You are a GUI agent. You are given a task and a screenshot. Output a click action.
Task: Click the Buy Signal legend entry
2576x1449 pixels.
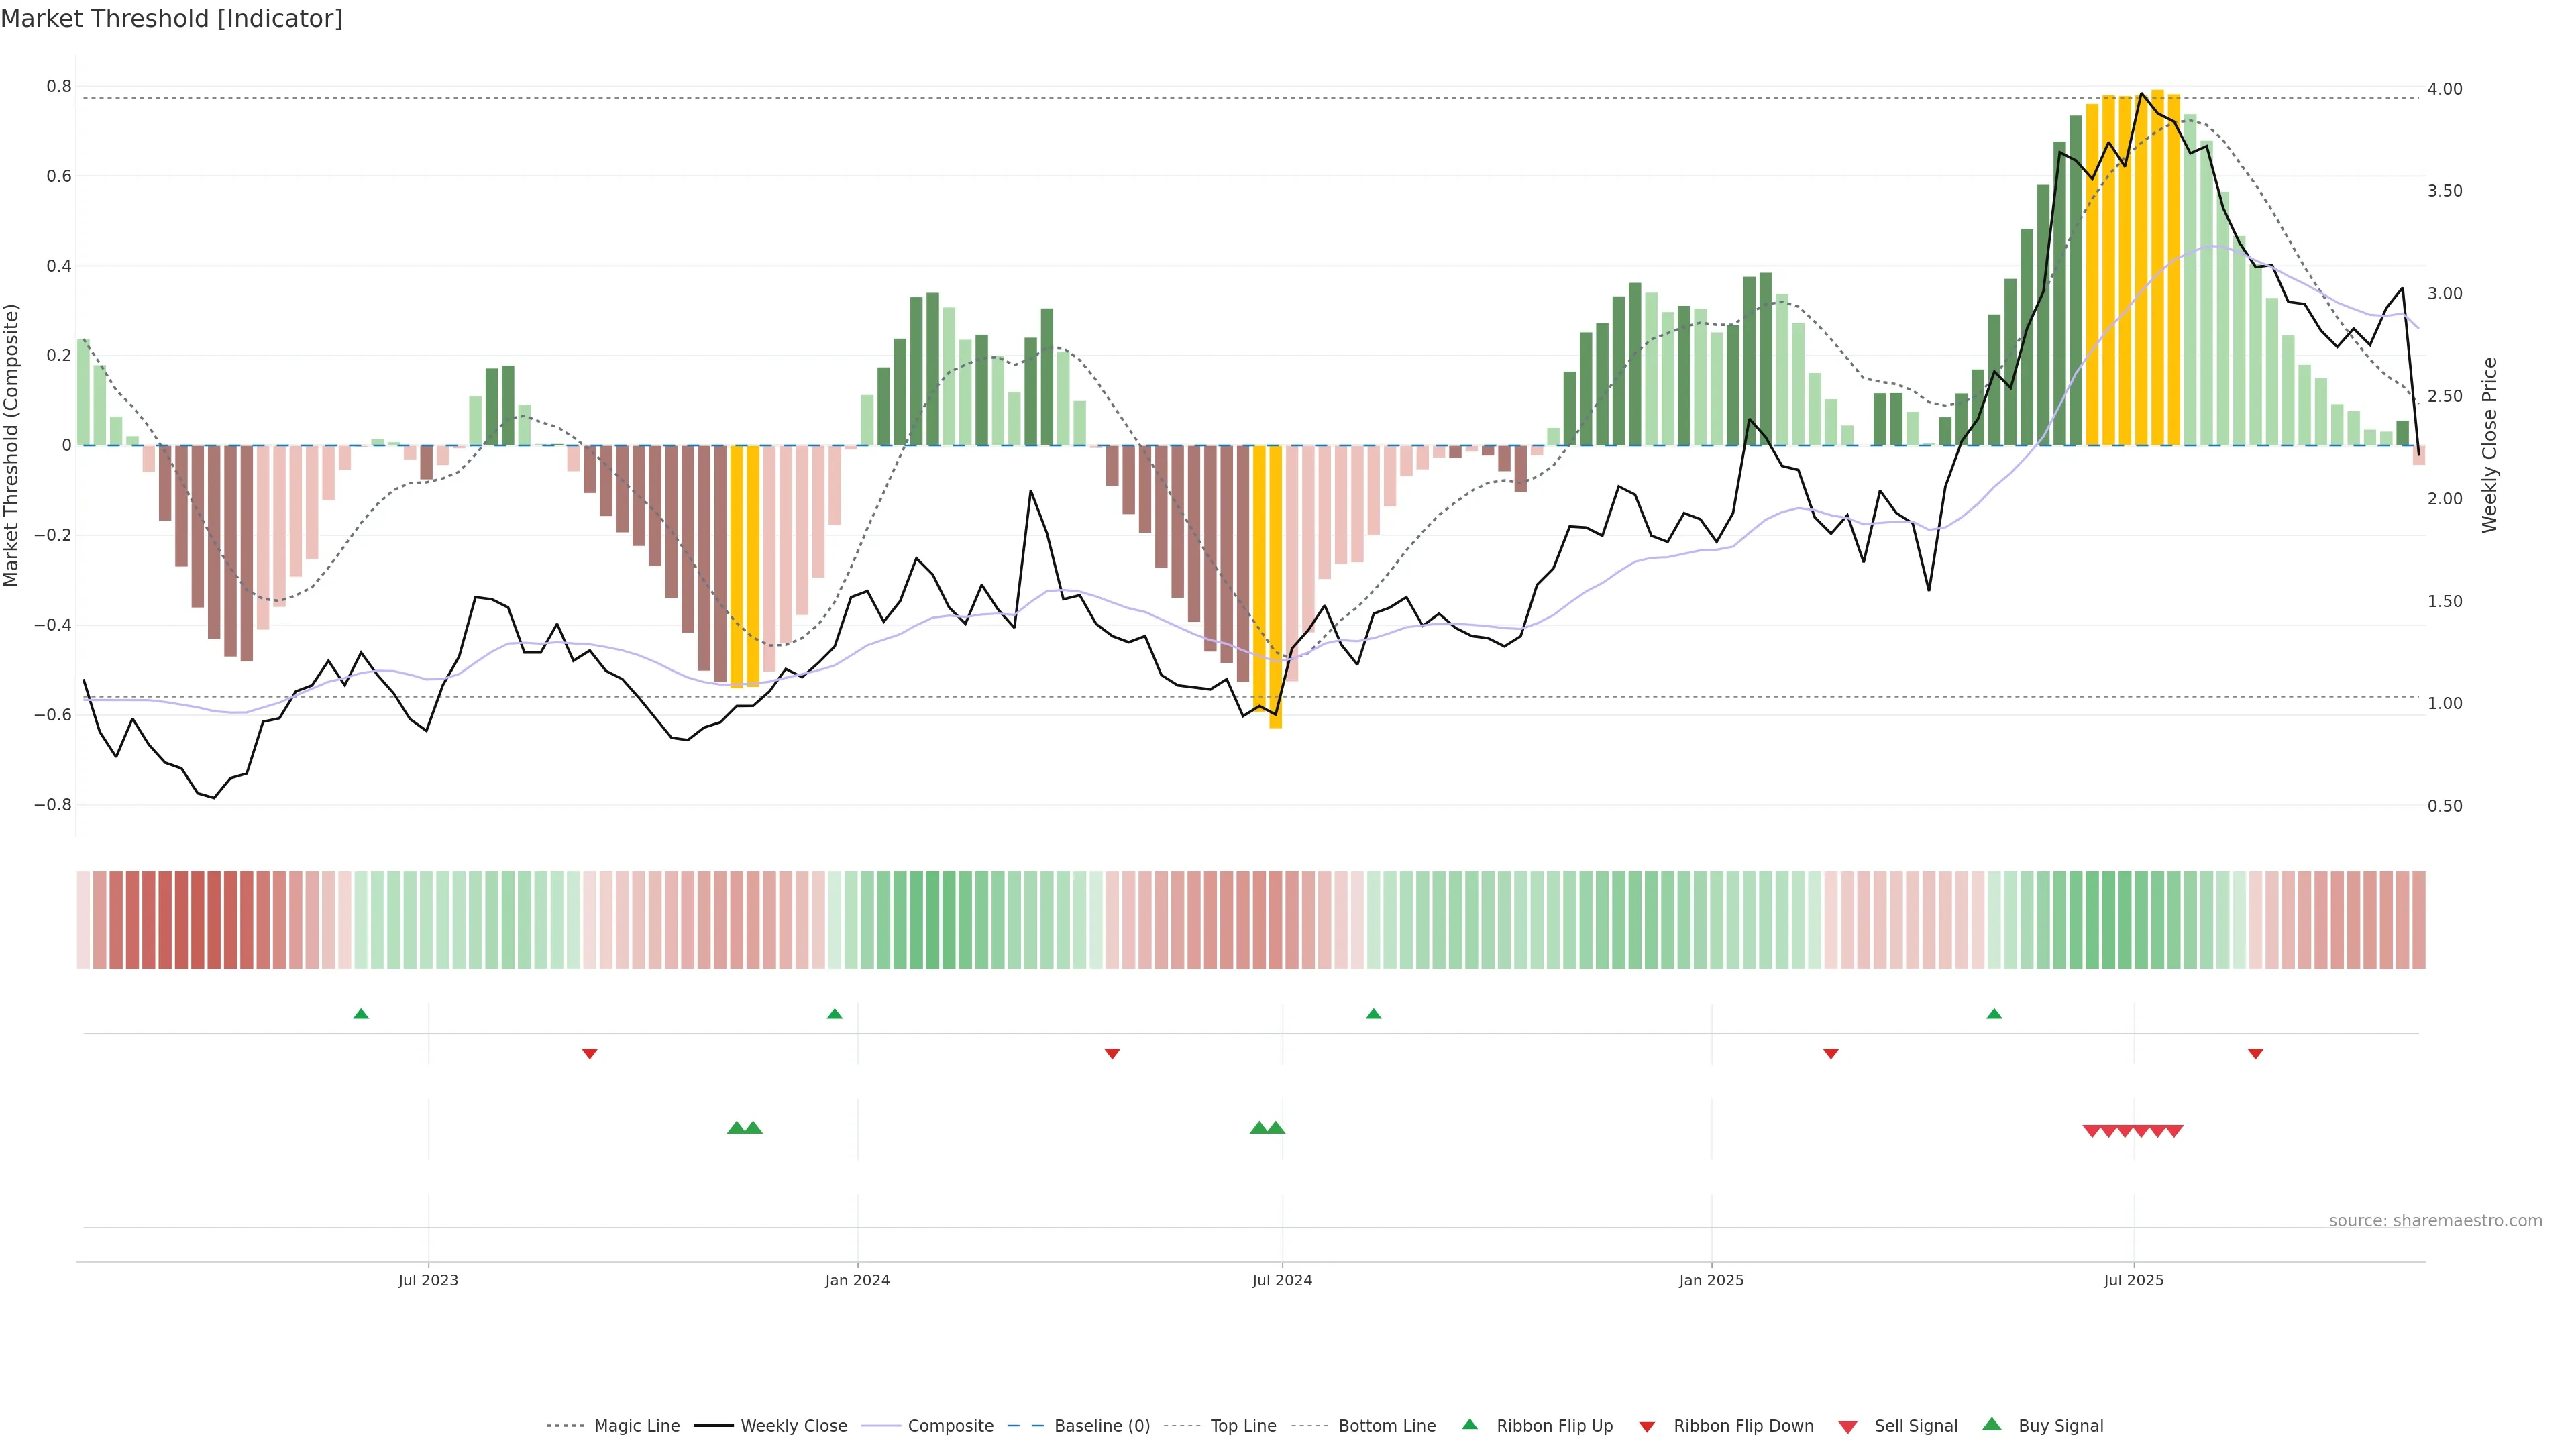pos(2060,1426)
